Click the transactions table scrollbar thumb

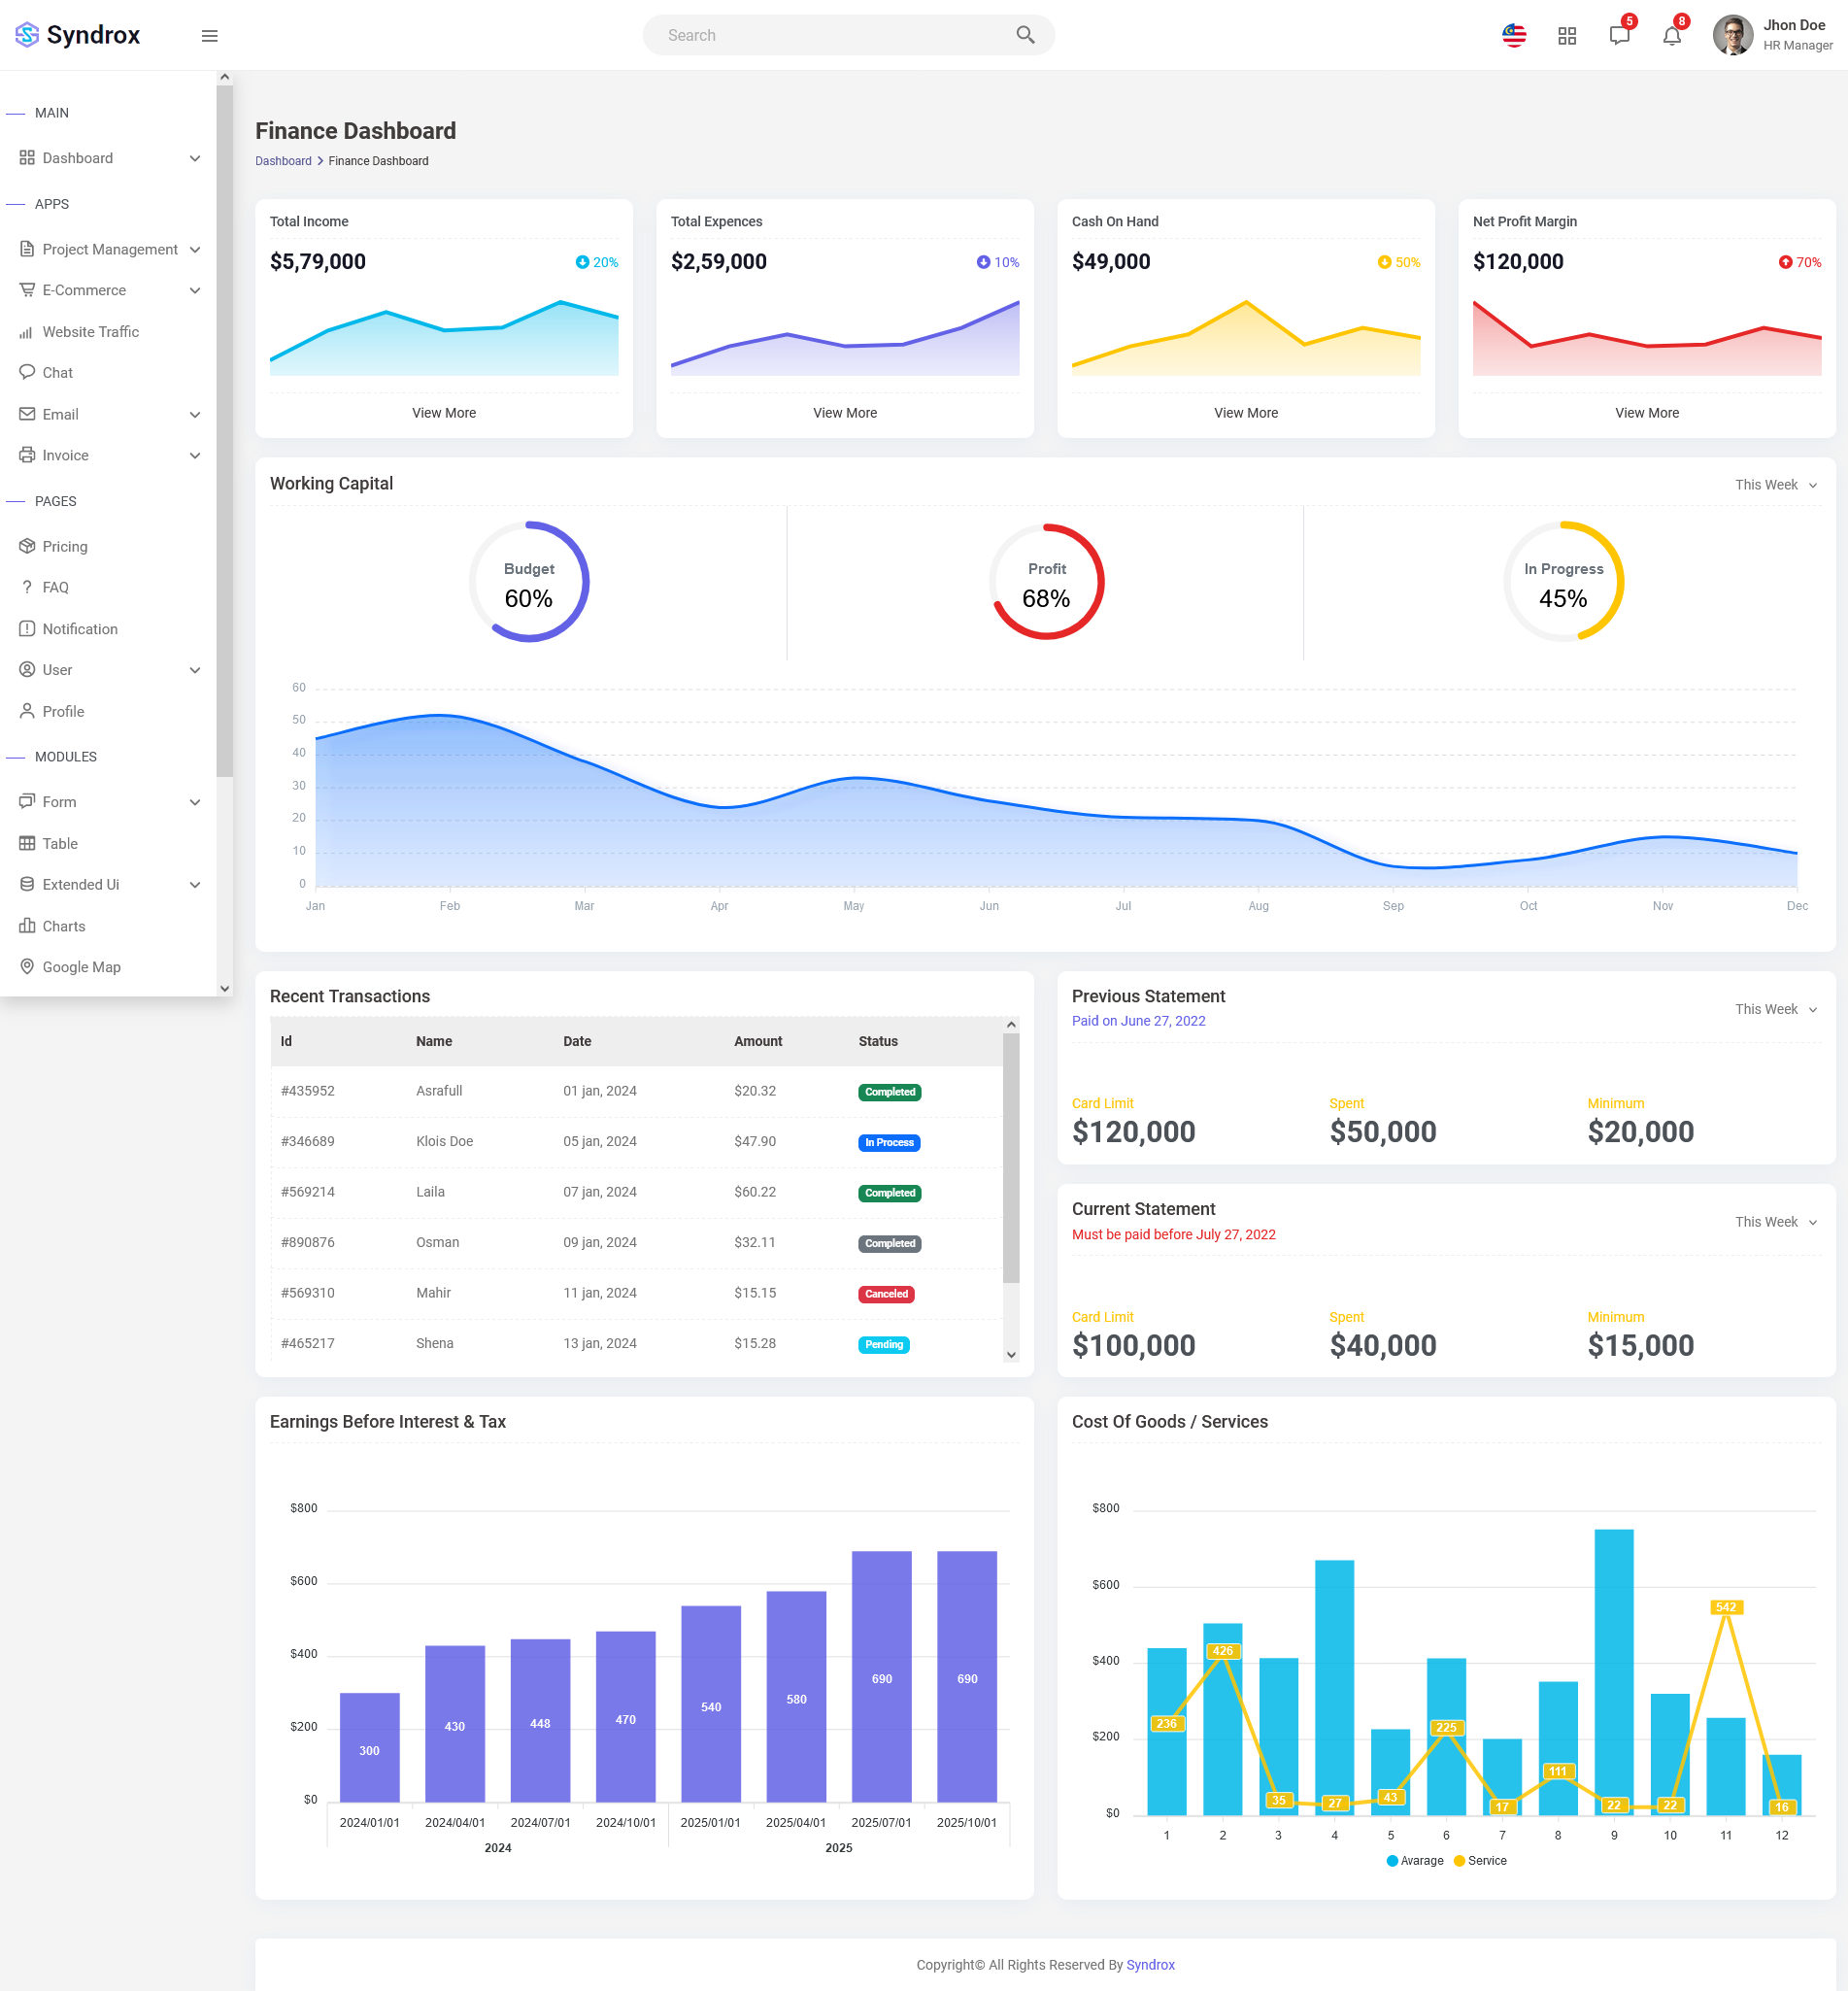coord(1011,1158)
